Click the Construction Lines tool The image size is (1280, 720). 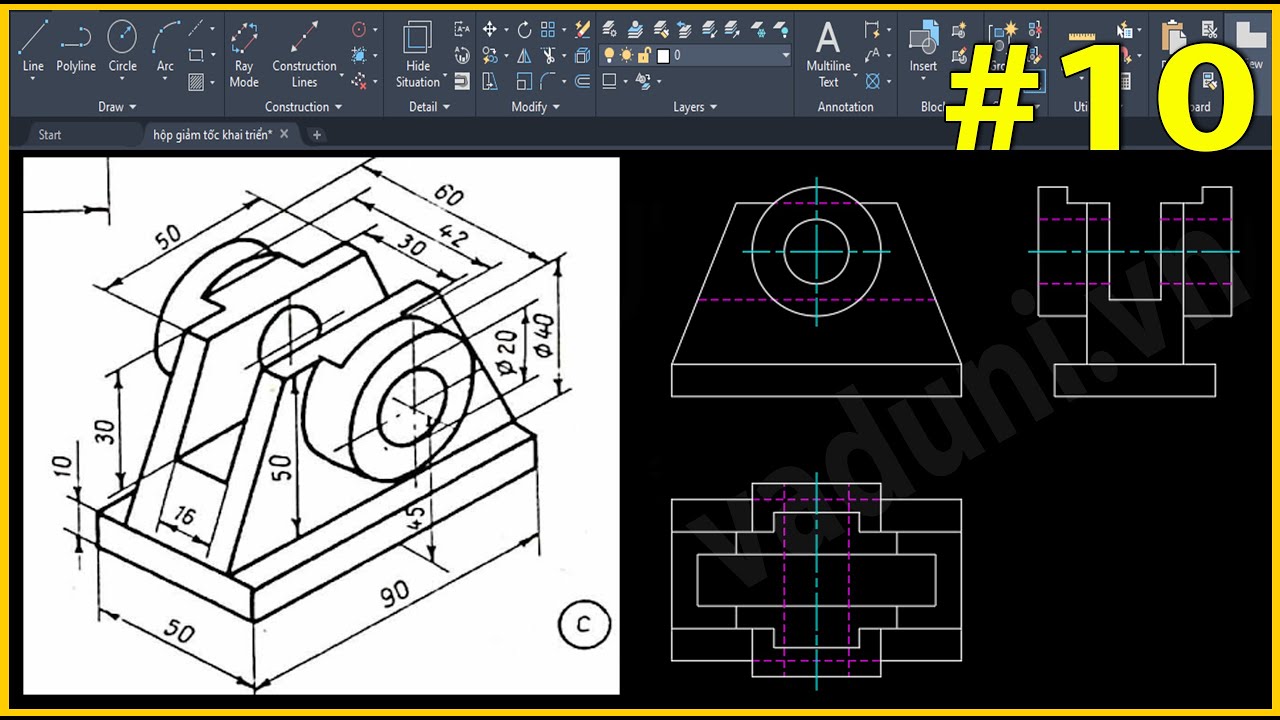click(304, 52)
